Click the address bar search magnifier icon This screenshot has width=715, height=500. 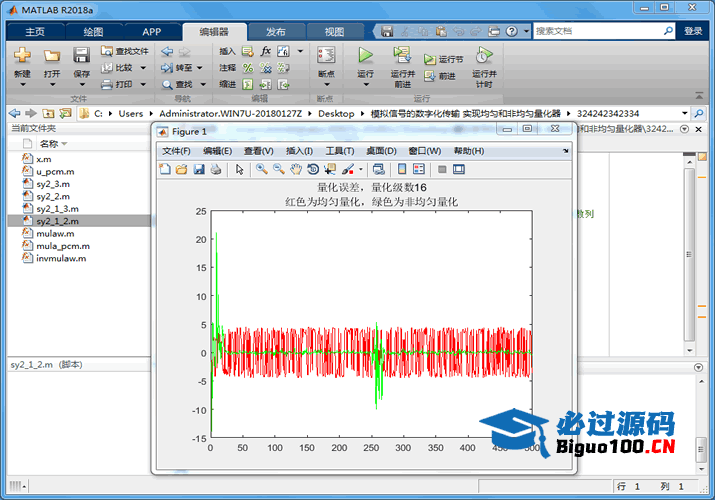coord(699,113)
